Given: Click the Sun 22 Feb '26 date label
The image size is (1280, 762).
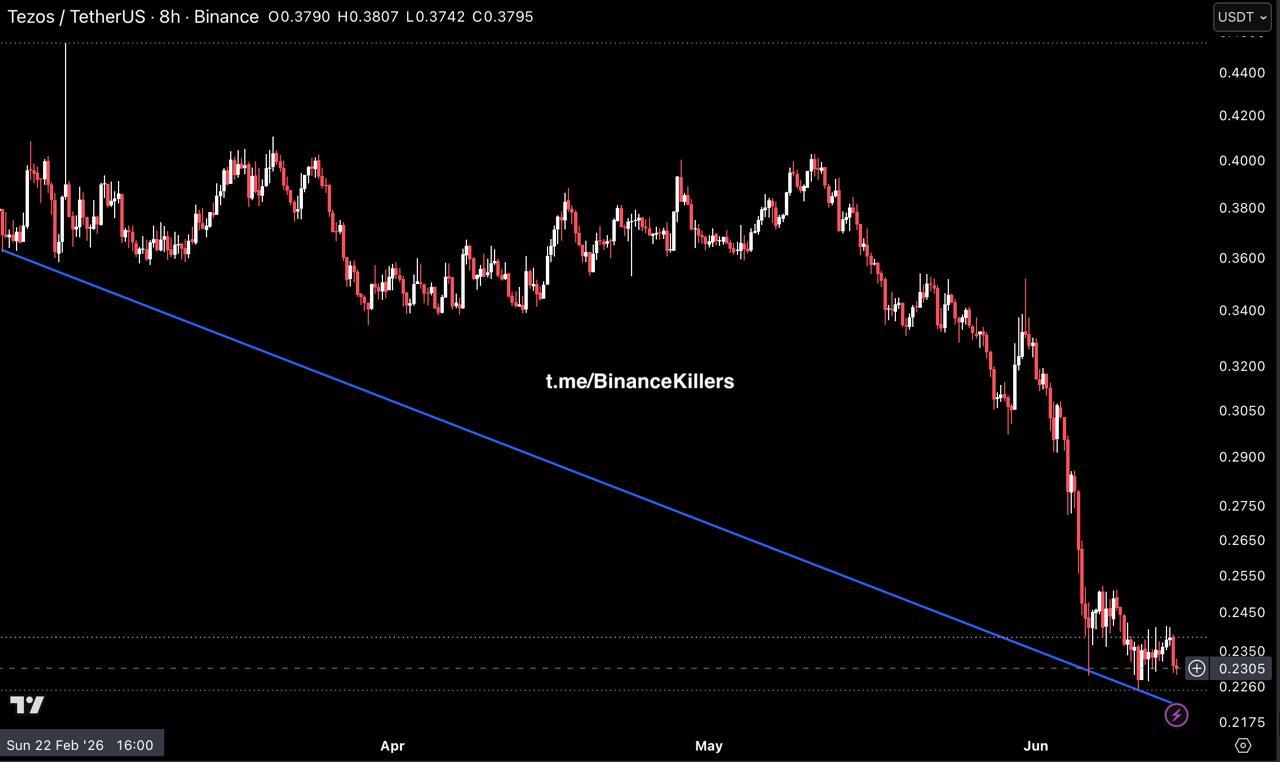Looking at the screenshot, I should click(82, 745).
